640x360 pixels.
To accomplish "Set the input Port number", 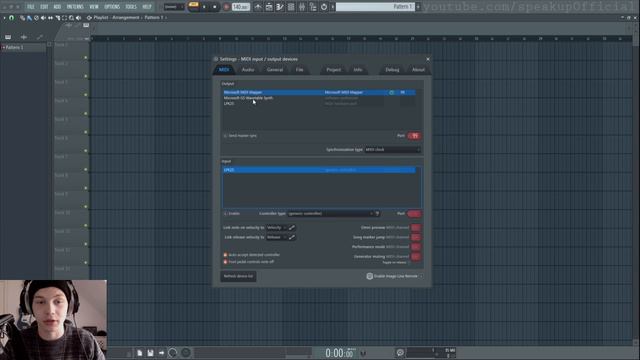I will point(414,214).
